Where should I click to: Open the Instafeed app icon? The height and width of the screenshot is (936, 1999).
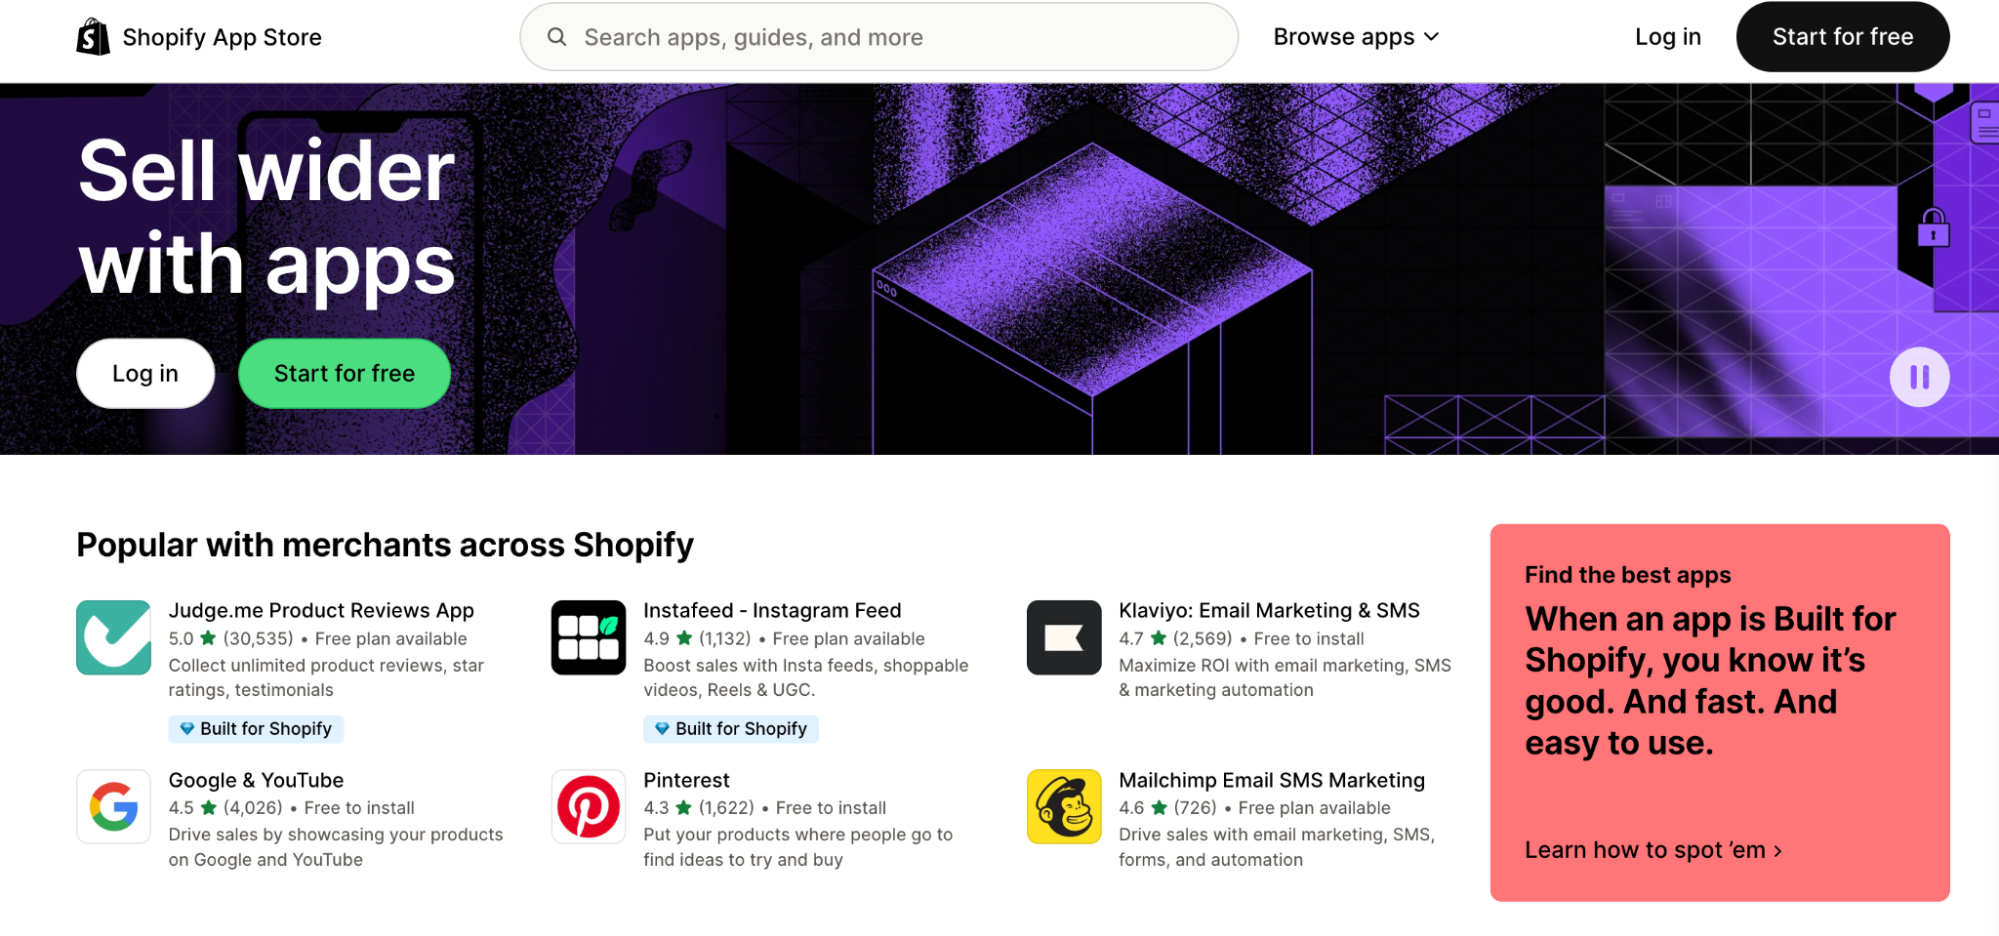589,638
